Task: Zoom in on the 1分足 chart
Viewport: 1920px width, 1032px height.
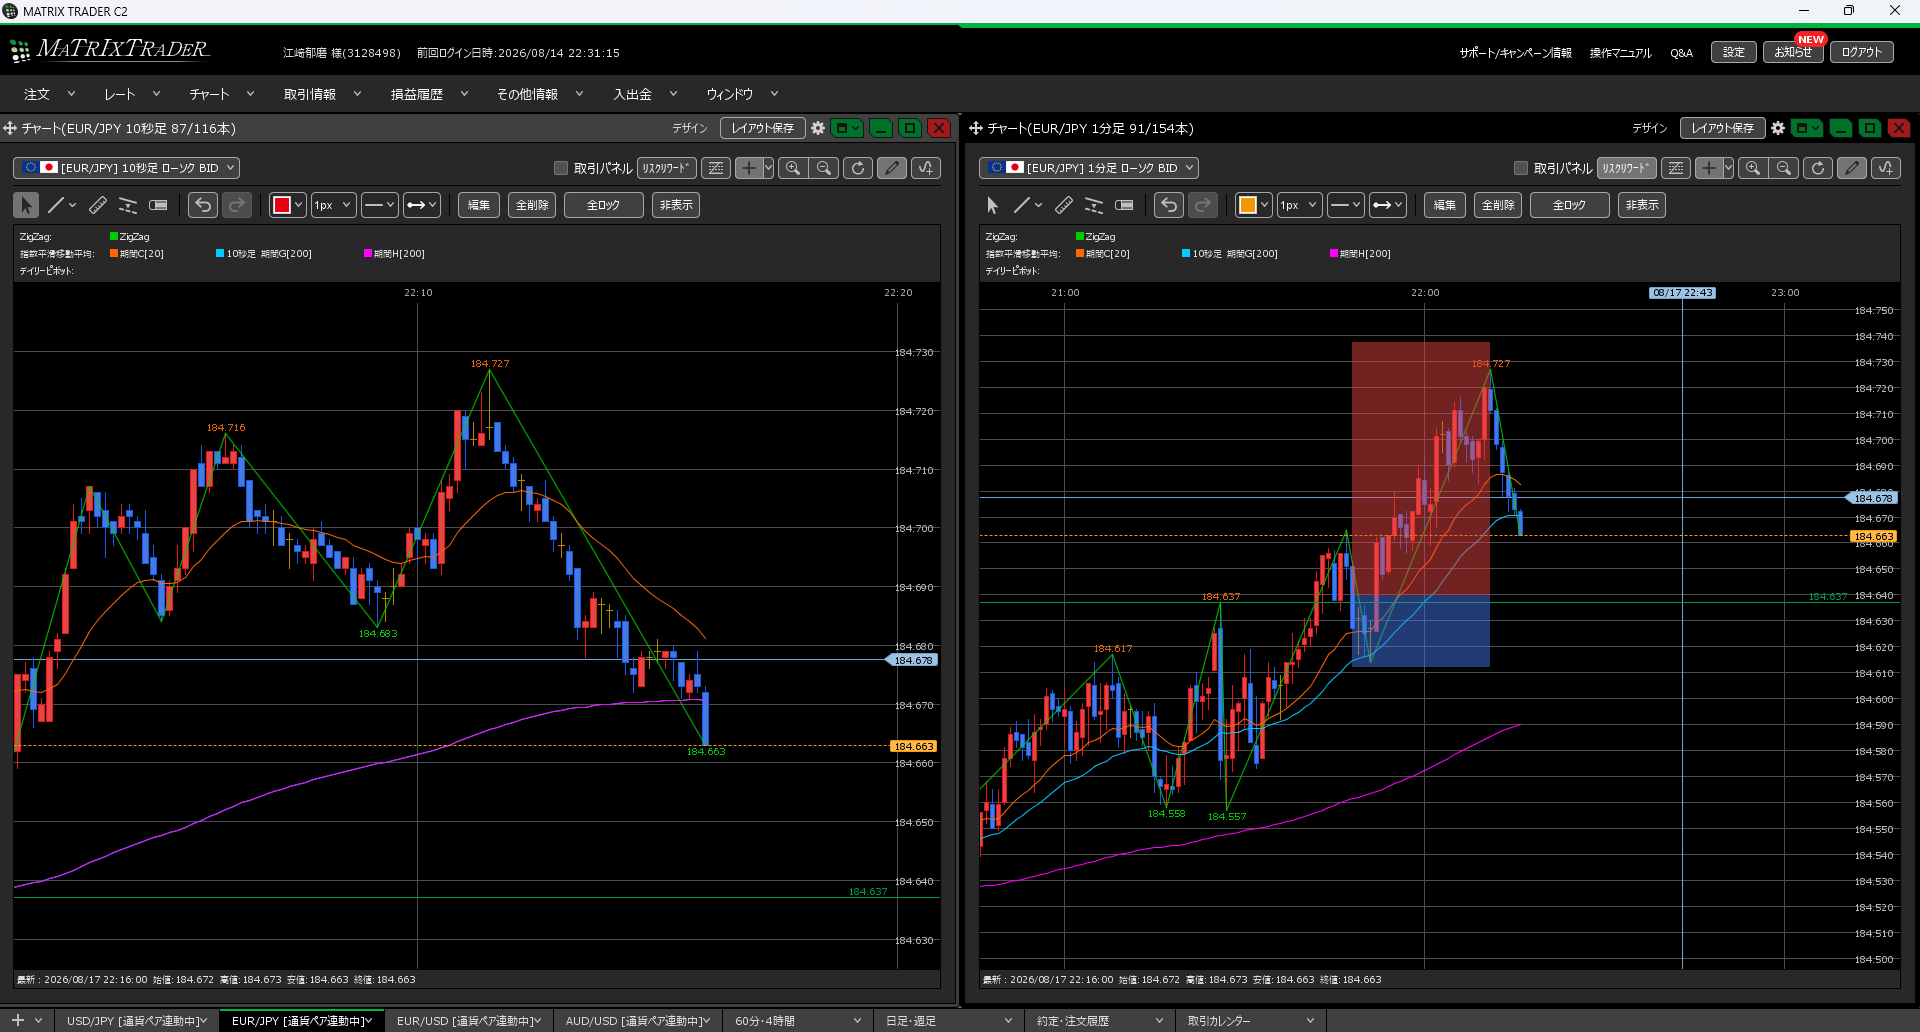Action: [x=1753, y=168]
